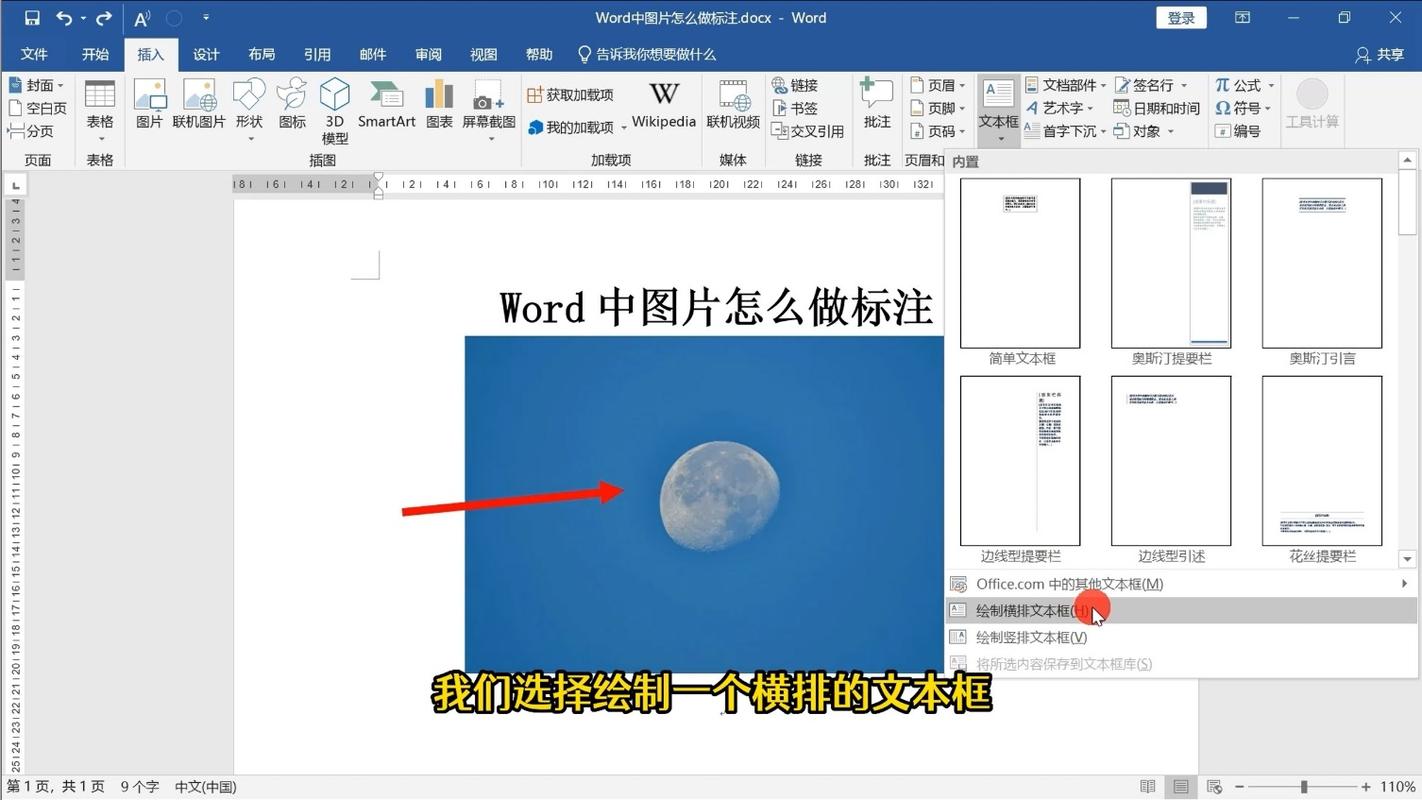
Task: Click 获取加载项 get add-ins
Action: click(x=570, y=95)
